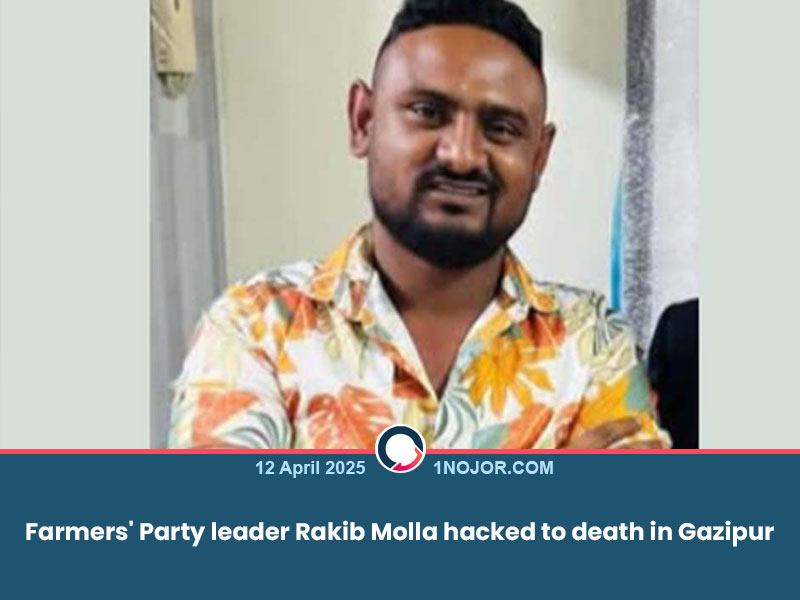The width and height of the screenshot is (800, 600).
Task: Click the circular 1Nojor logo icon
Action: [x=401, y=449]
